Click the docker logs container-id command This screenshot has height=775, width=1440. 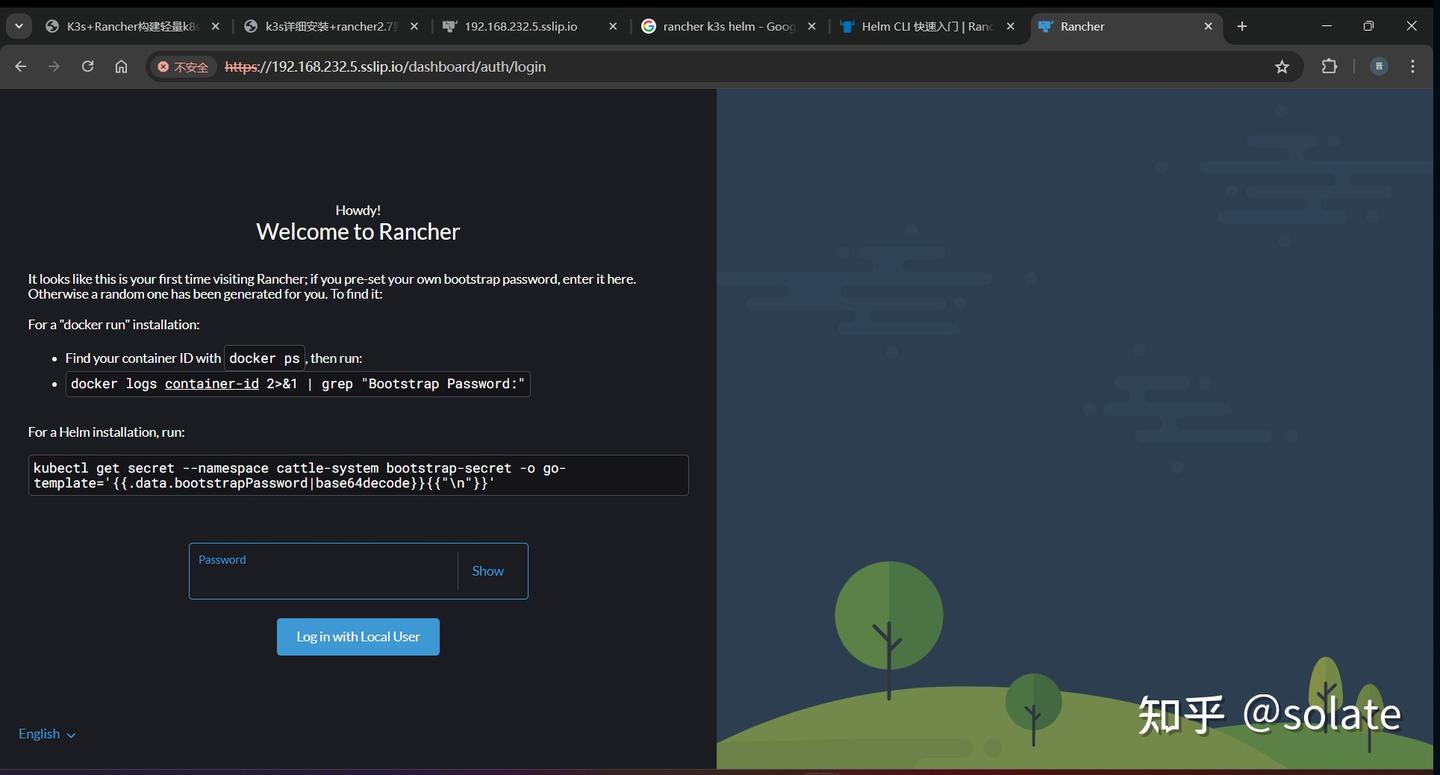(298, 384)
